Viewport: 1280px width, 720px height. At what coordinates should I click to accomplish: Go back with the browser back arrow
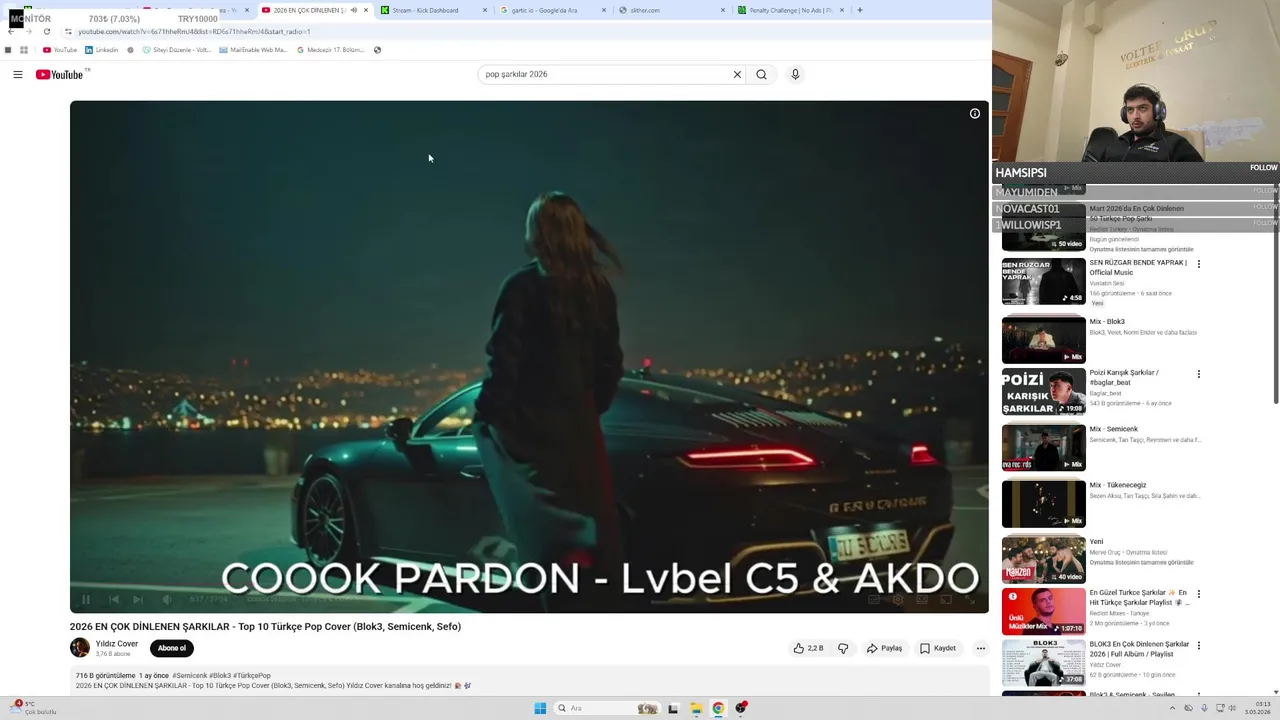11,32
